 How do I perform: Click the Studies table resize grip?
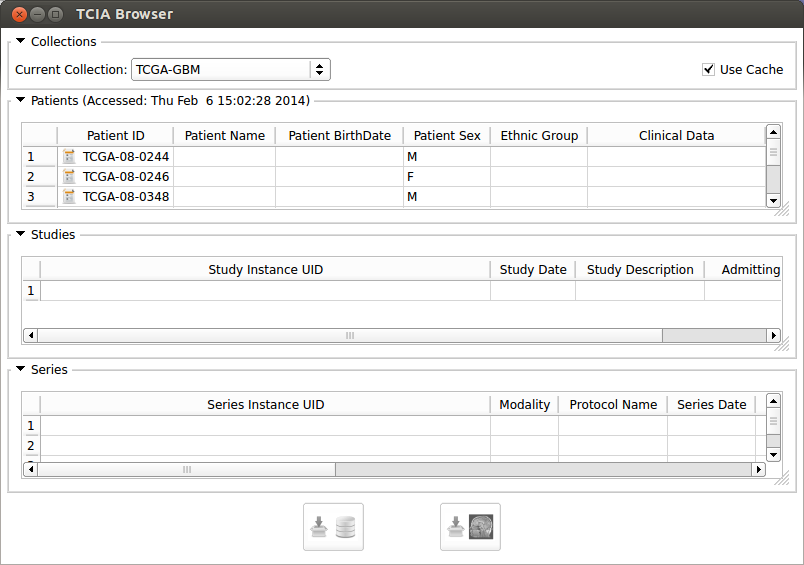[x=781, y=343]
